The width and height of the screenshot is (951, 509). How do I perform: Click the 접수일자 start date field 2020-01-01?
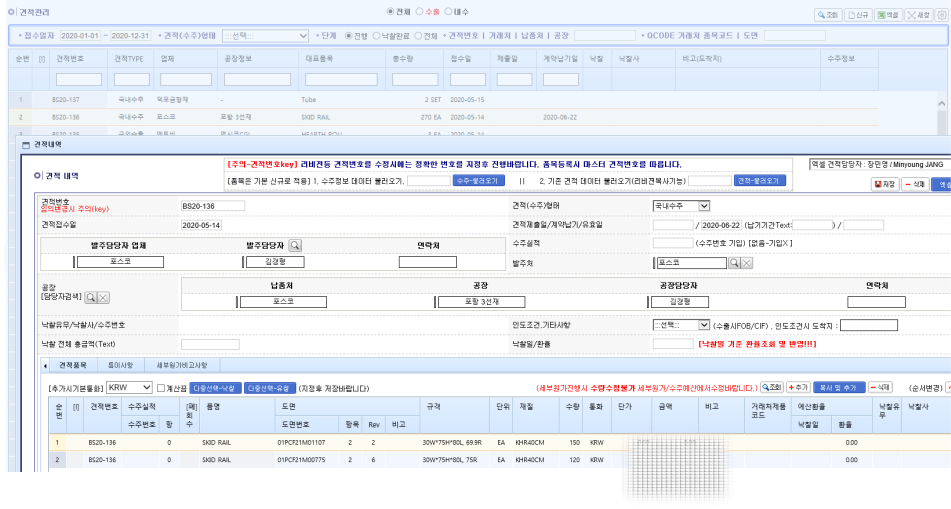coord(80,36)
